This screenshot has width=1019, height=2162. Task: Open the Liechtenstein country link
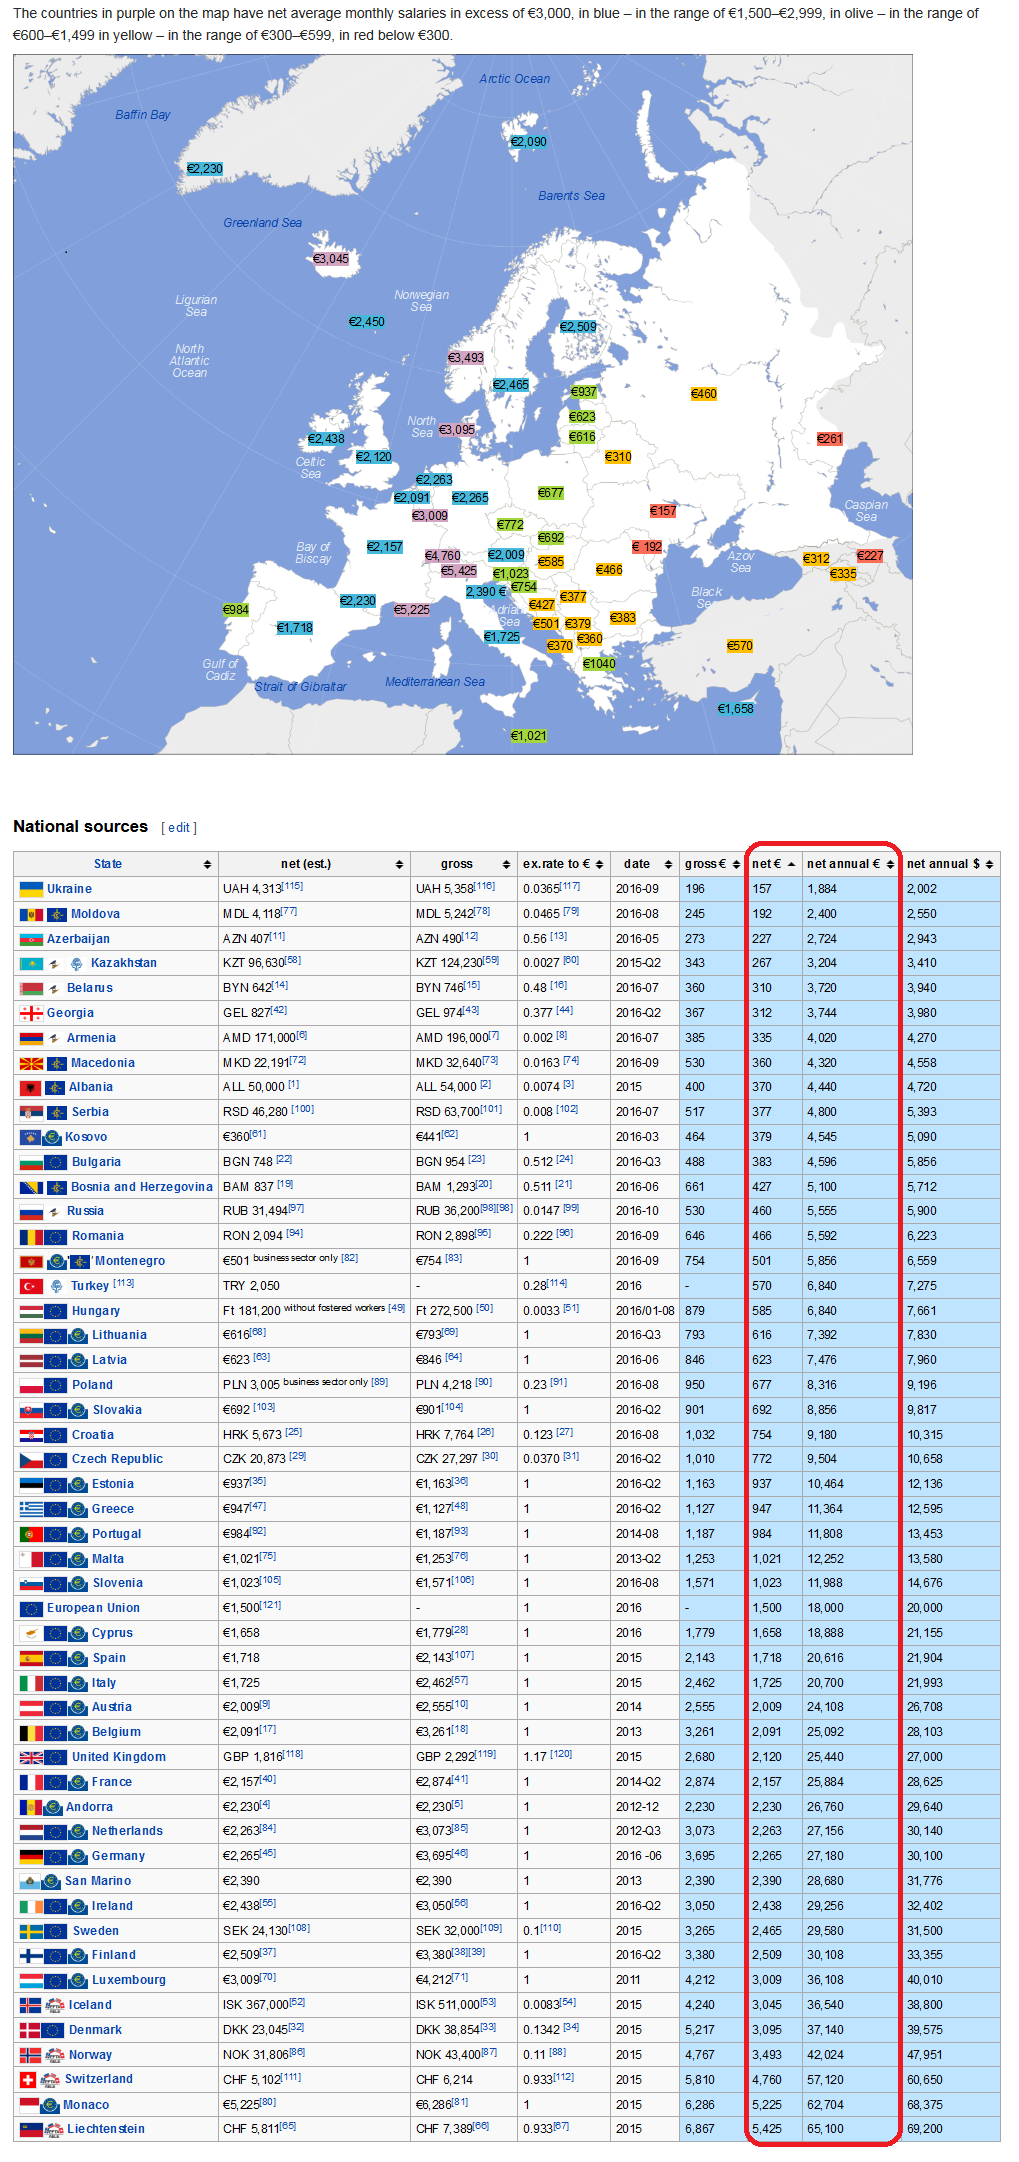tap(105, 2129)
